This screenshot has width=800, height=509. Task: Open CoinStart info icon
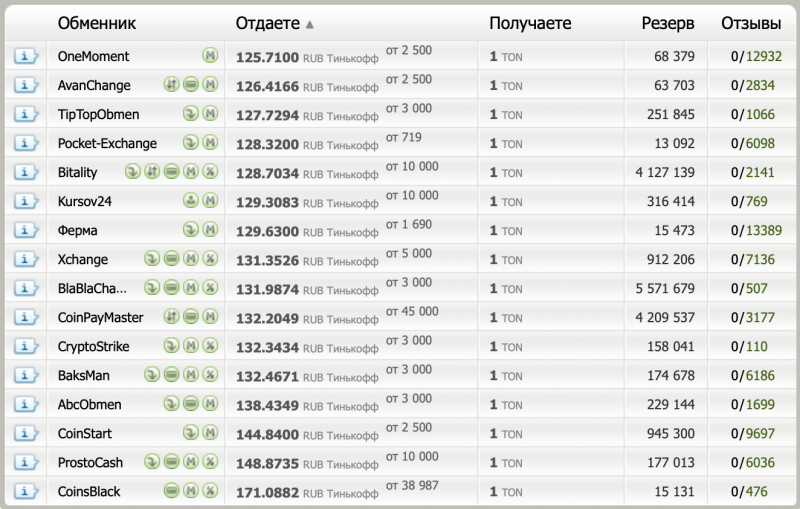(26, 434)
